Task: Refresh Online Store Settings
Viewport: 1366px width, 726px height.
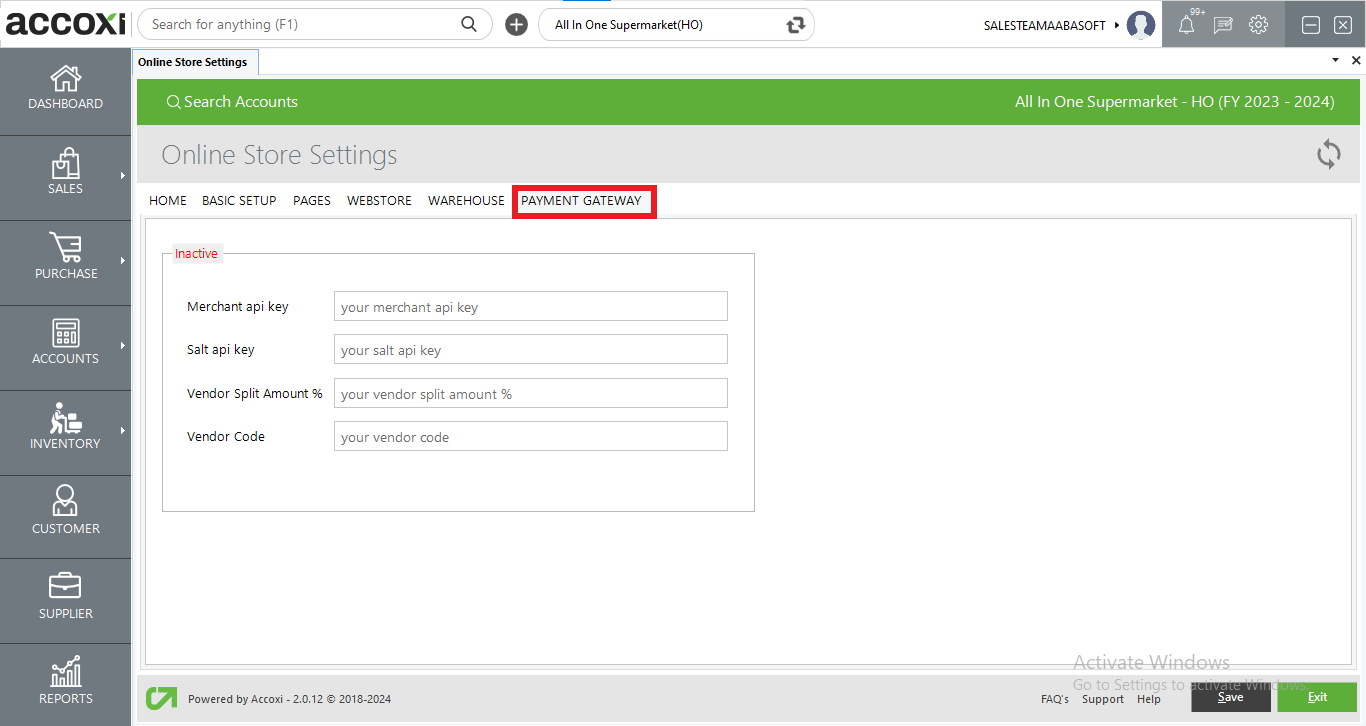Action: [1328, 154]
